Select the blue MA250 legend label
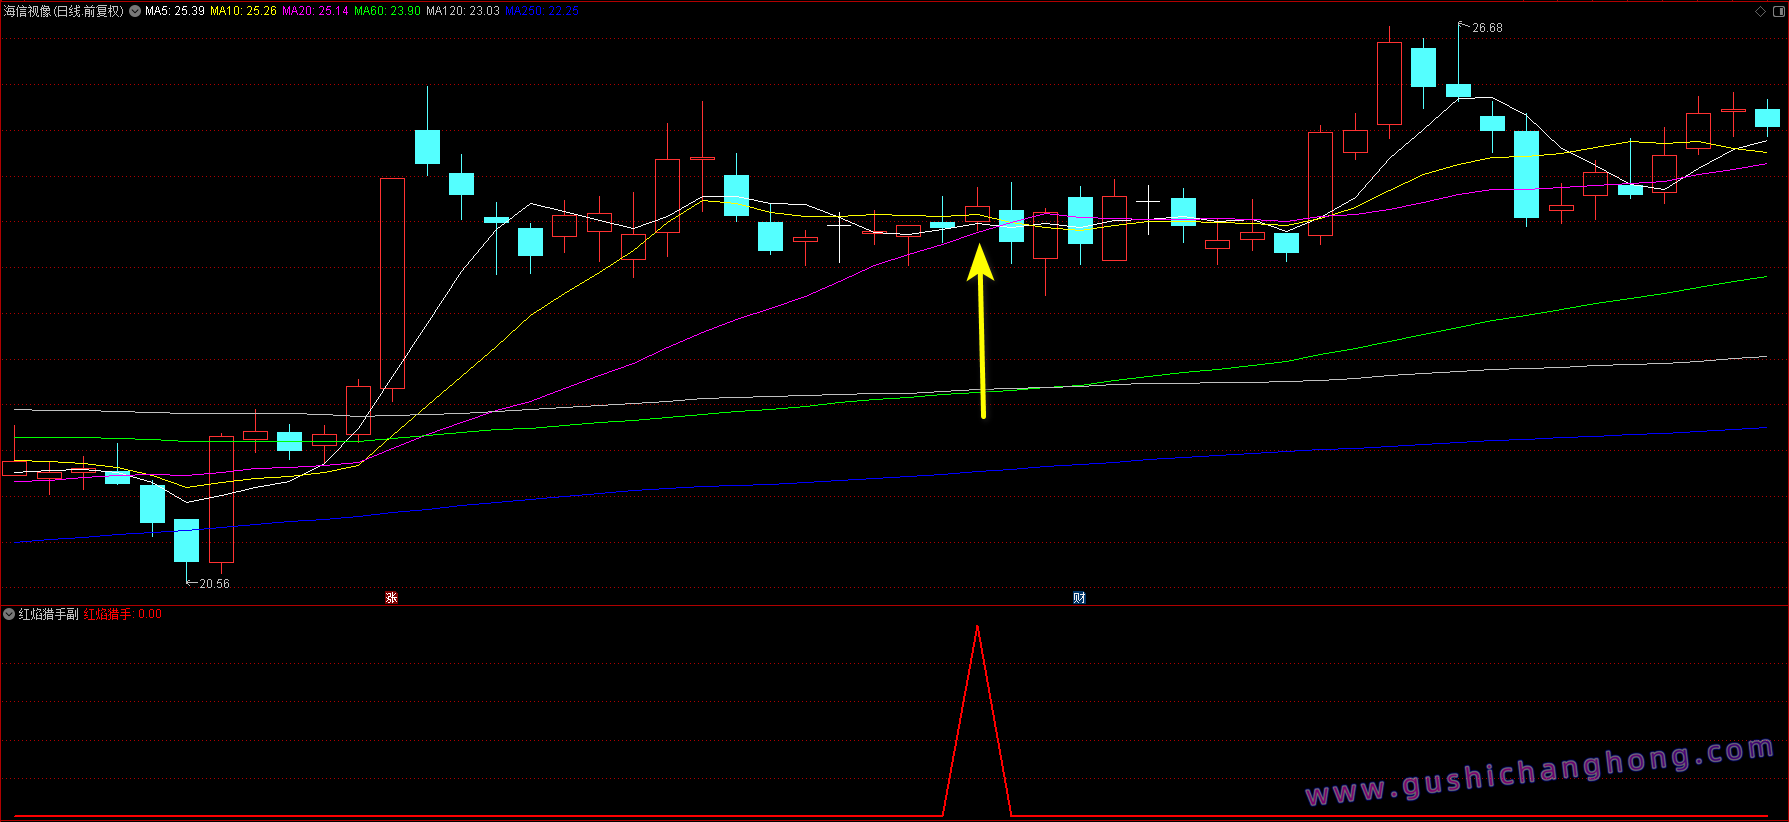Viewport: 1789px width, 822px height. (541, 11)
